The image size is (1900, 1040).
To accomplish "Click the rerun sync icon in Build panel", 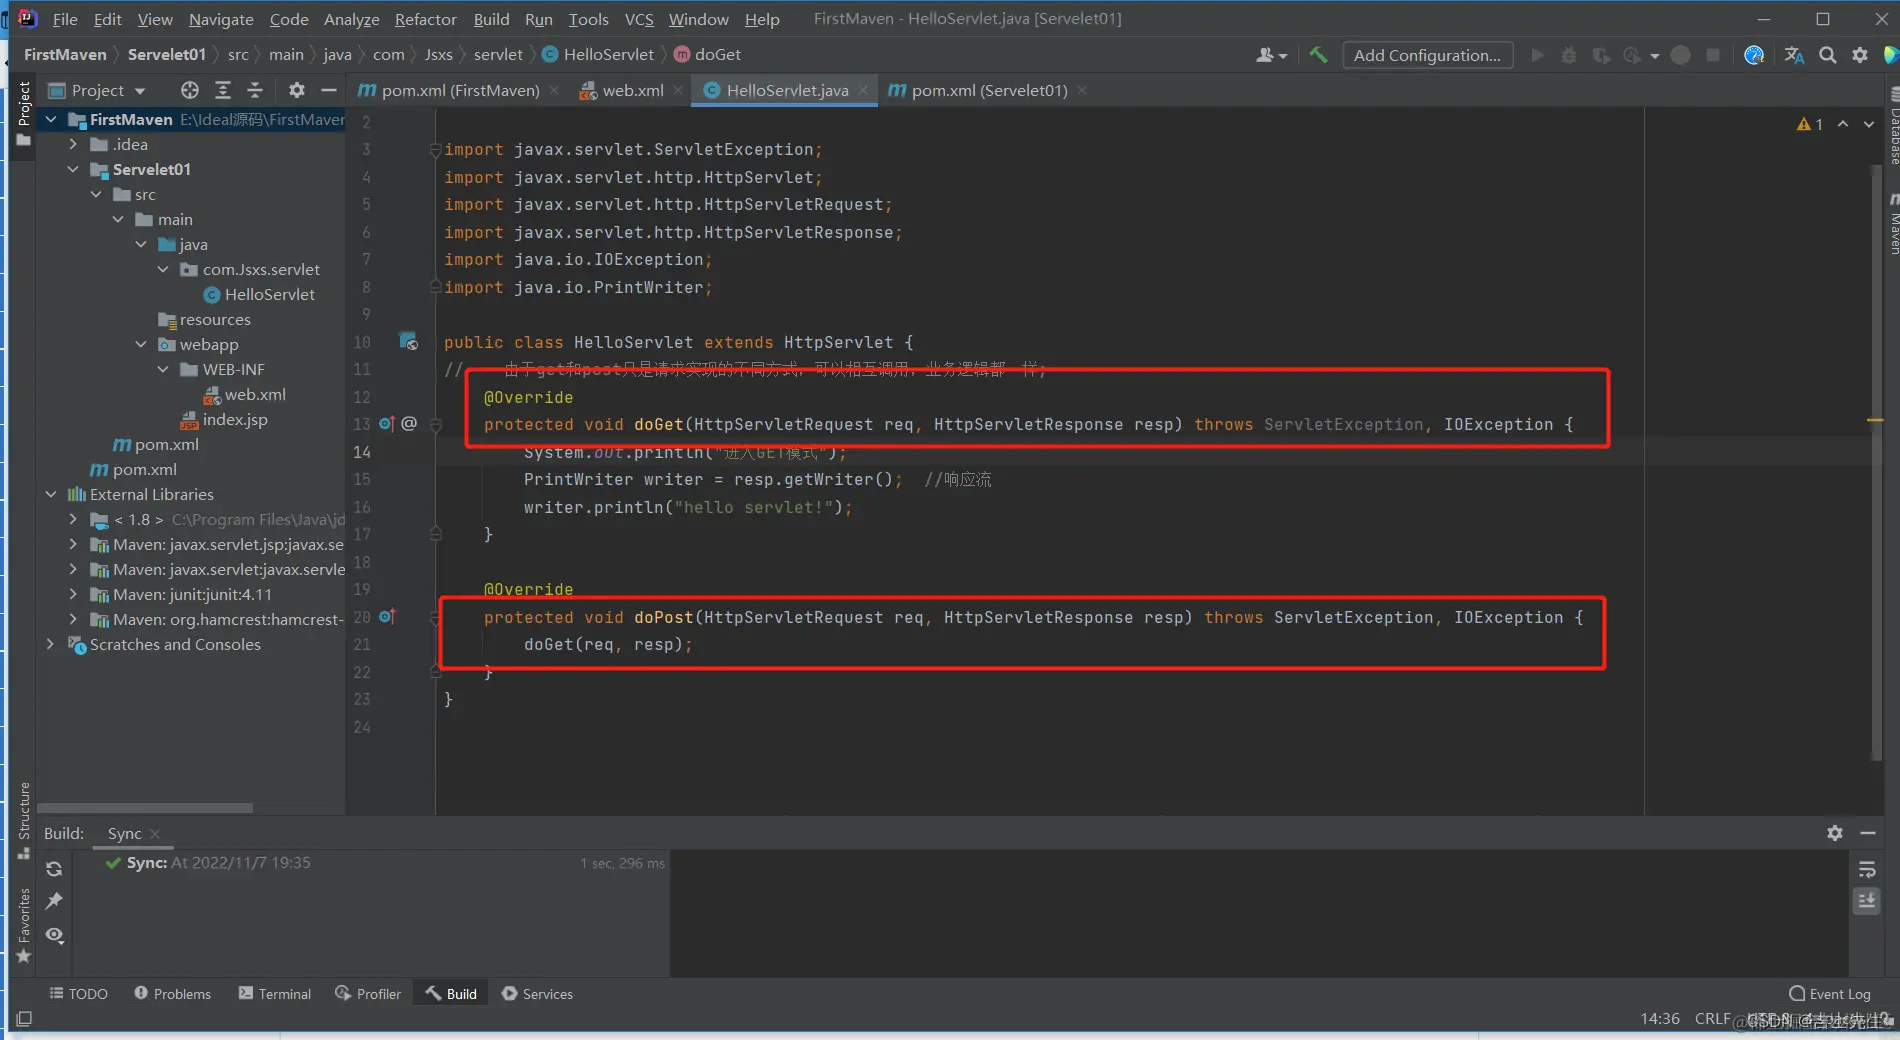I will pos(54,869).
